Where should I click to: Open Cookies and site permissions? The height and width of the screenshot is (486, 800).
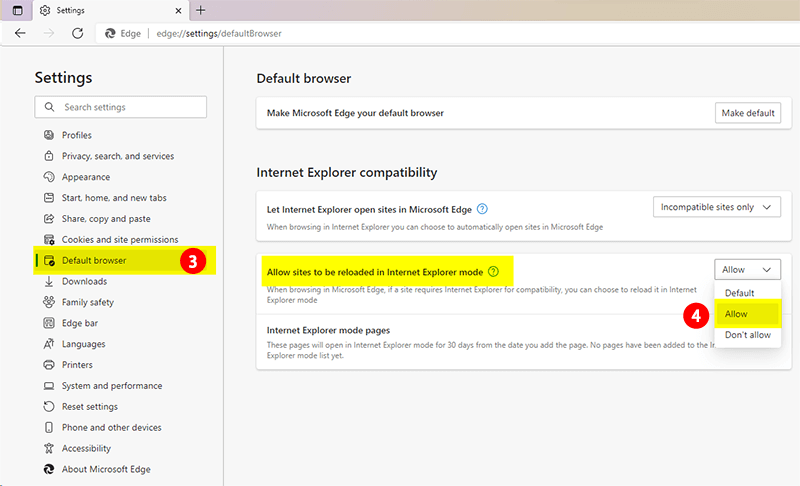[x=120, y=240]
